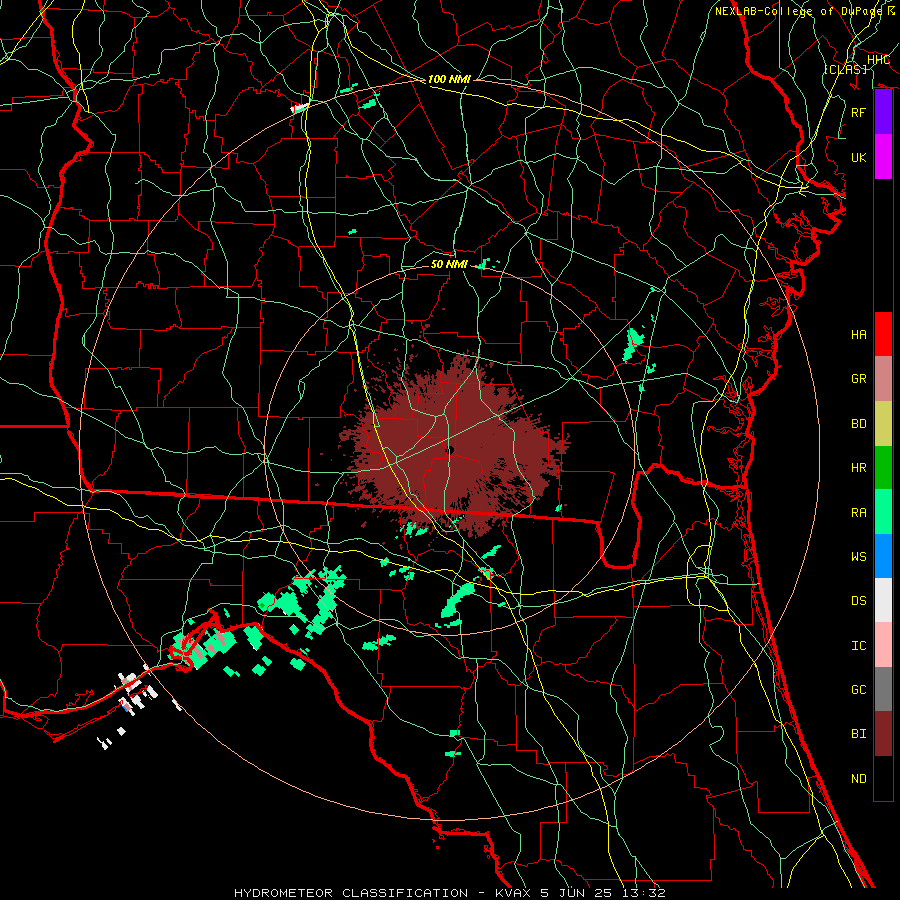Click the 'WS' legend label
The width and height of the screenshot is (900, 900).
coord(858,557)
